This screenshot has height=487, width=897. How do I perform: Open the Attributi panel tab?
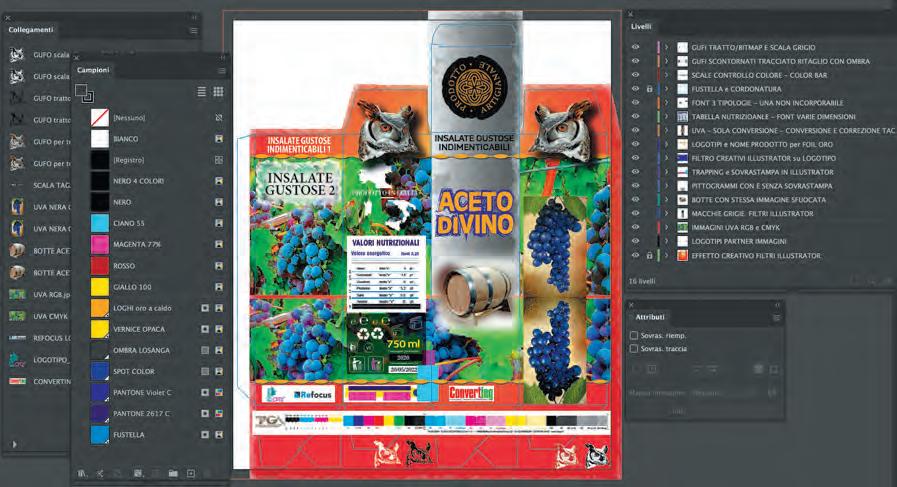pos(650,317)
